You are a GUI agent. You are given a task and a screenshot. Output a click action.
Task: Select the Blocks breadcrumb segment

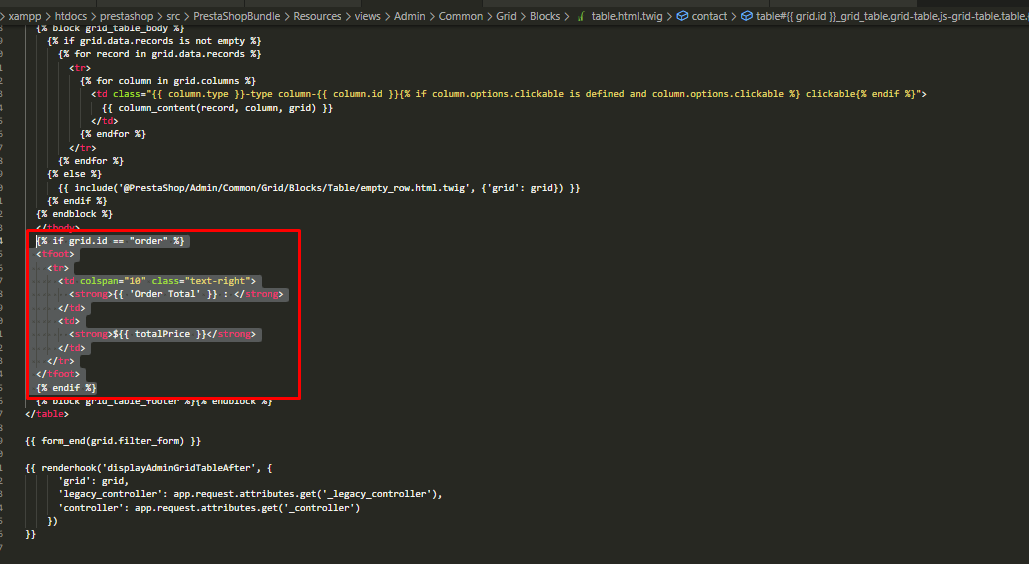coord(545,16)
